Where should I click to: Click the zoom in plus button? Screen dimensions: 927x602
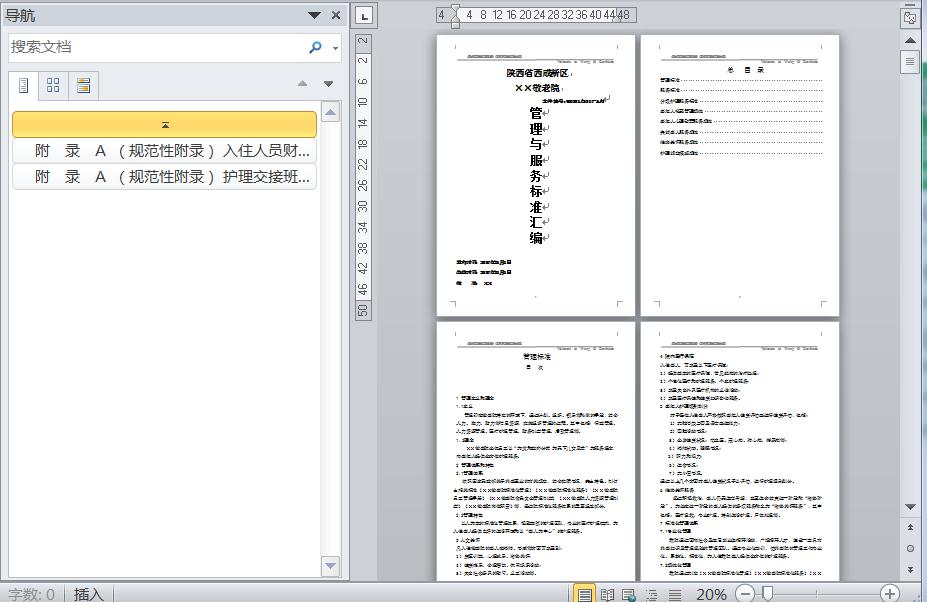coord(889,593)
